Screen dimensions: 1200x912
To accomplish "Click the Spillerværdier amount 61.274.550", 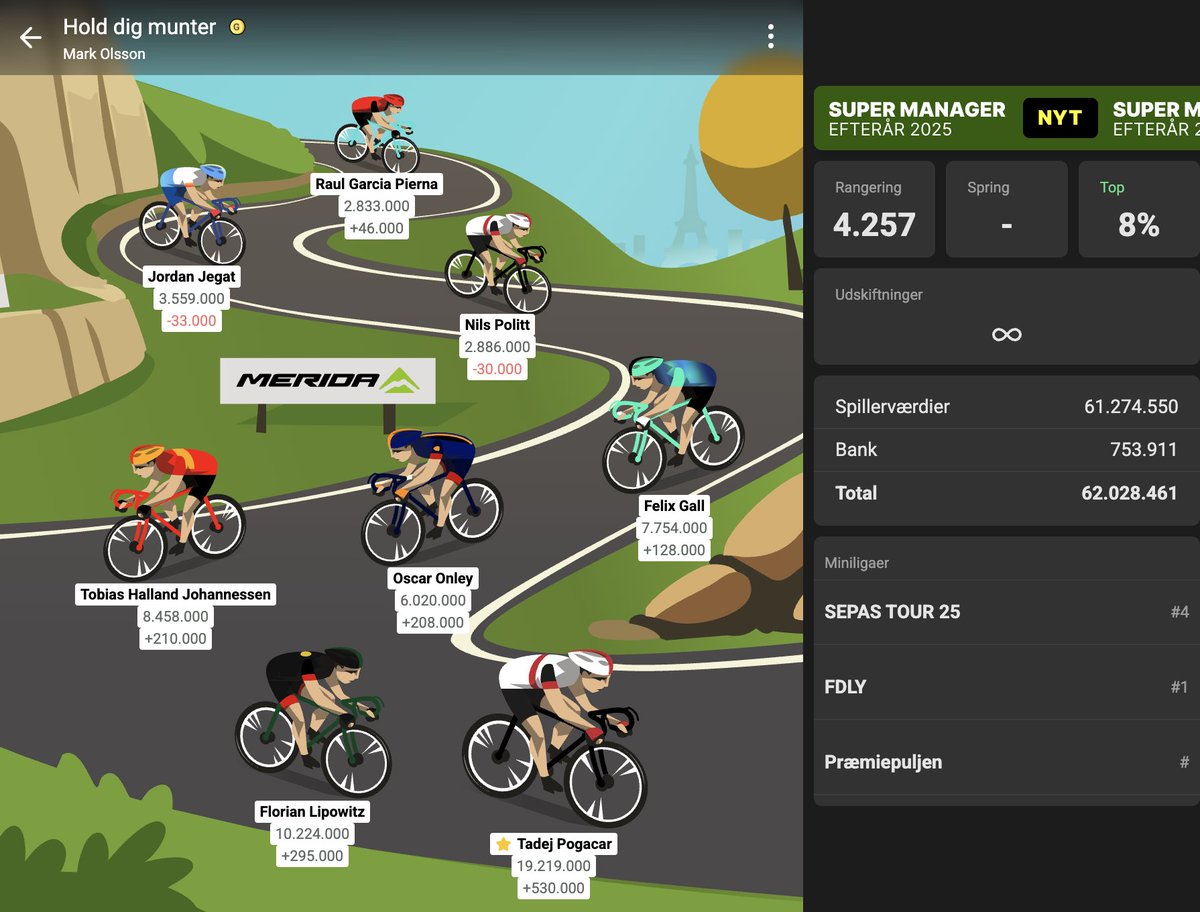I will click(1131, 407).
